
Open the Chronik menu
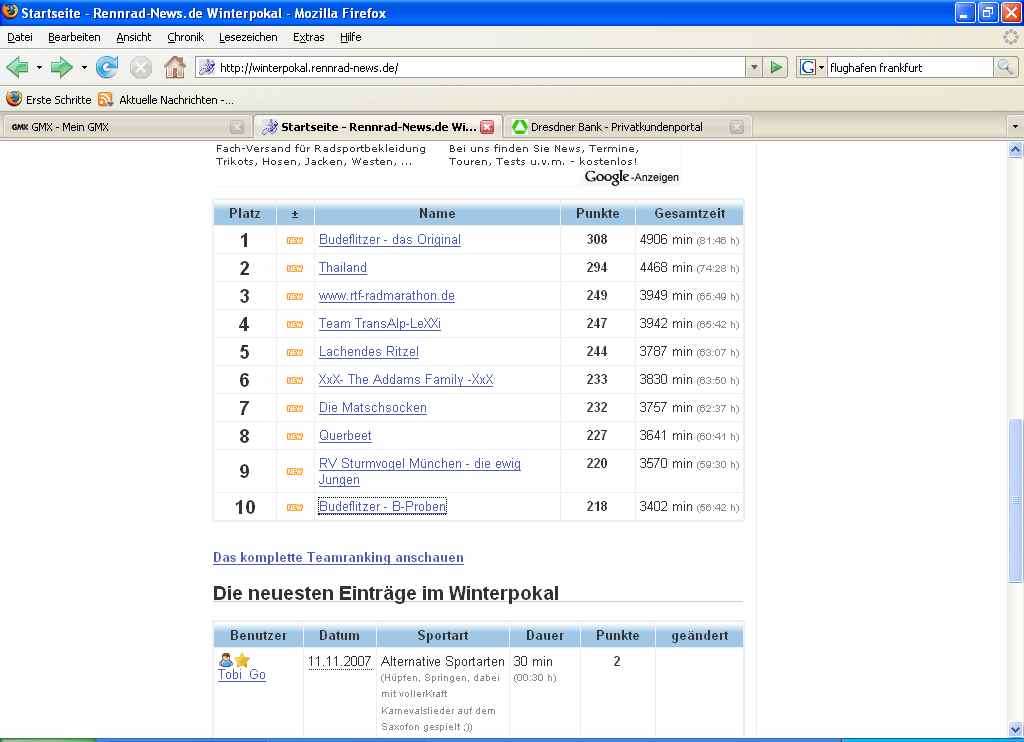pos(185,37)
